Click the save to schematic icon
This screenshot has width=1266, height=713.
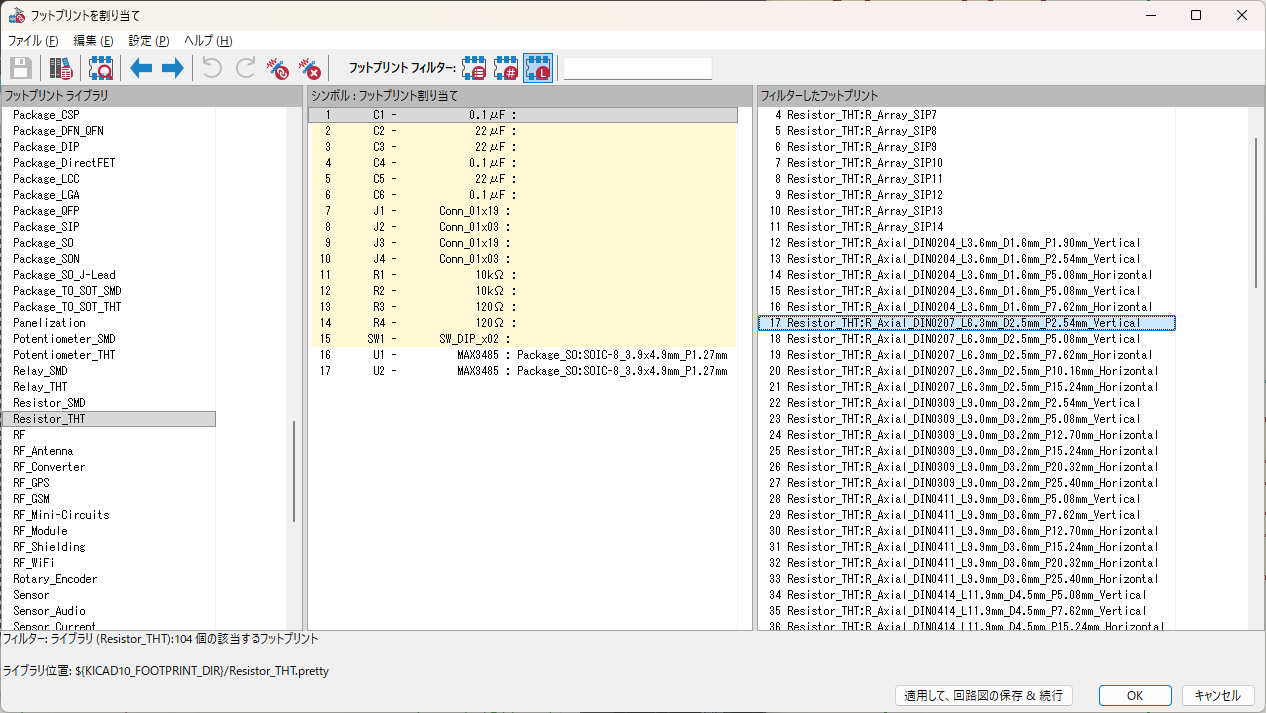pos(21,68)
